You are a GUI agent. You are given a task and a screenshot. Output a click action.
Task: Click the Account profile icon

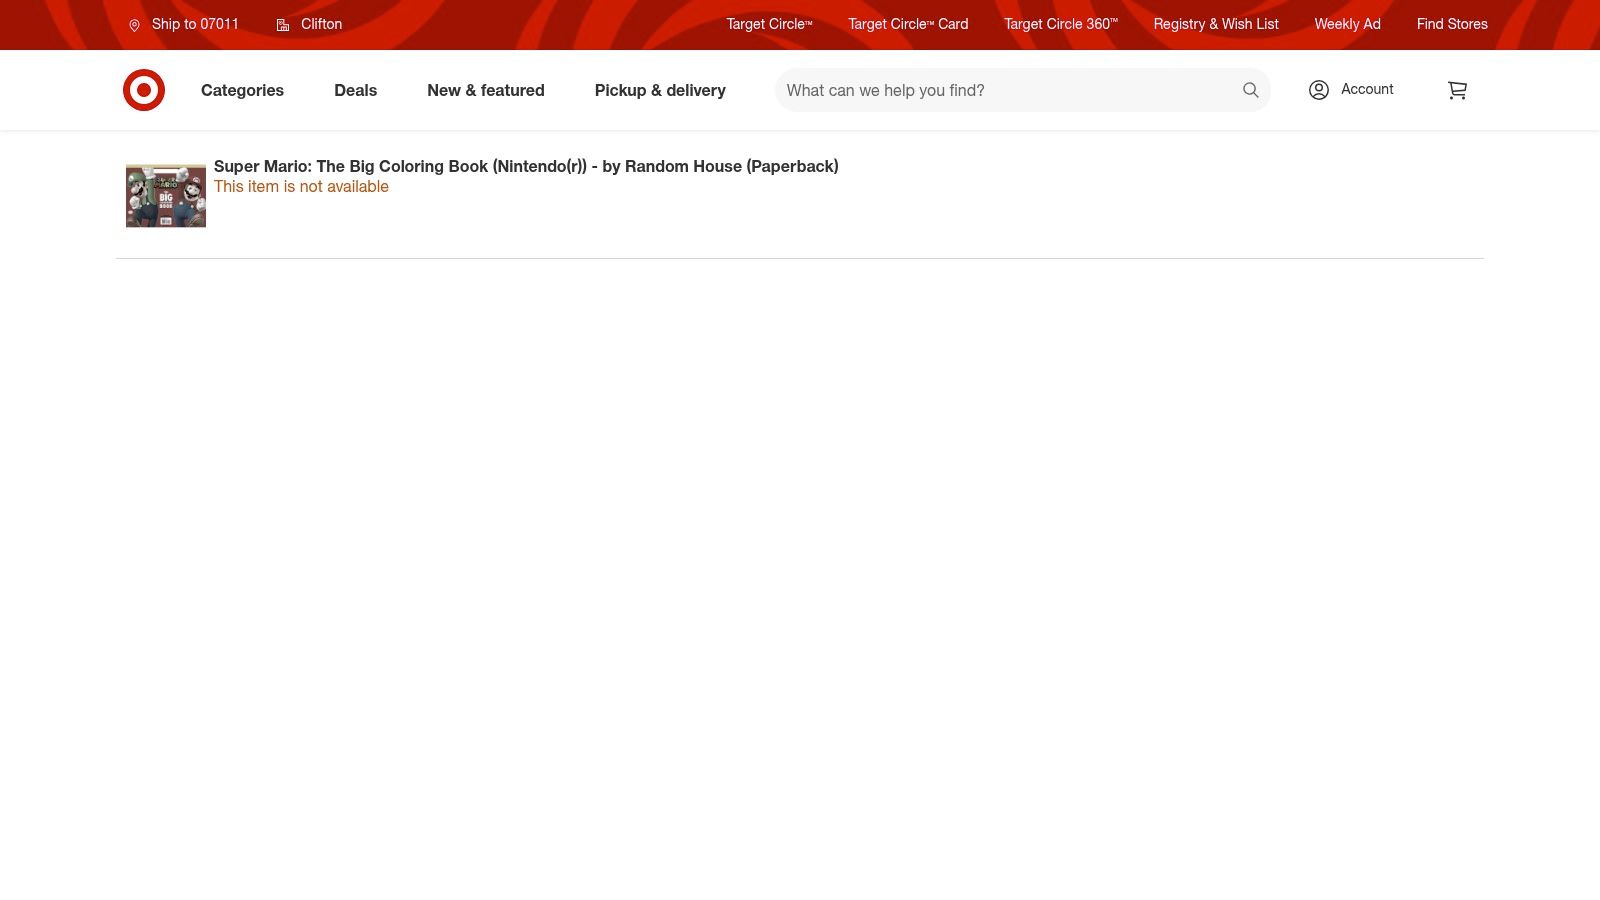click(x=1319, y=90)
